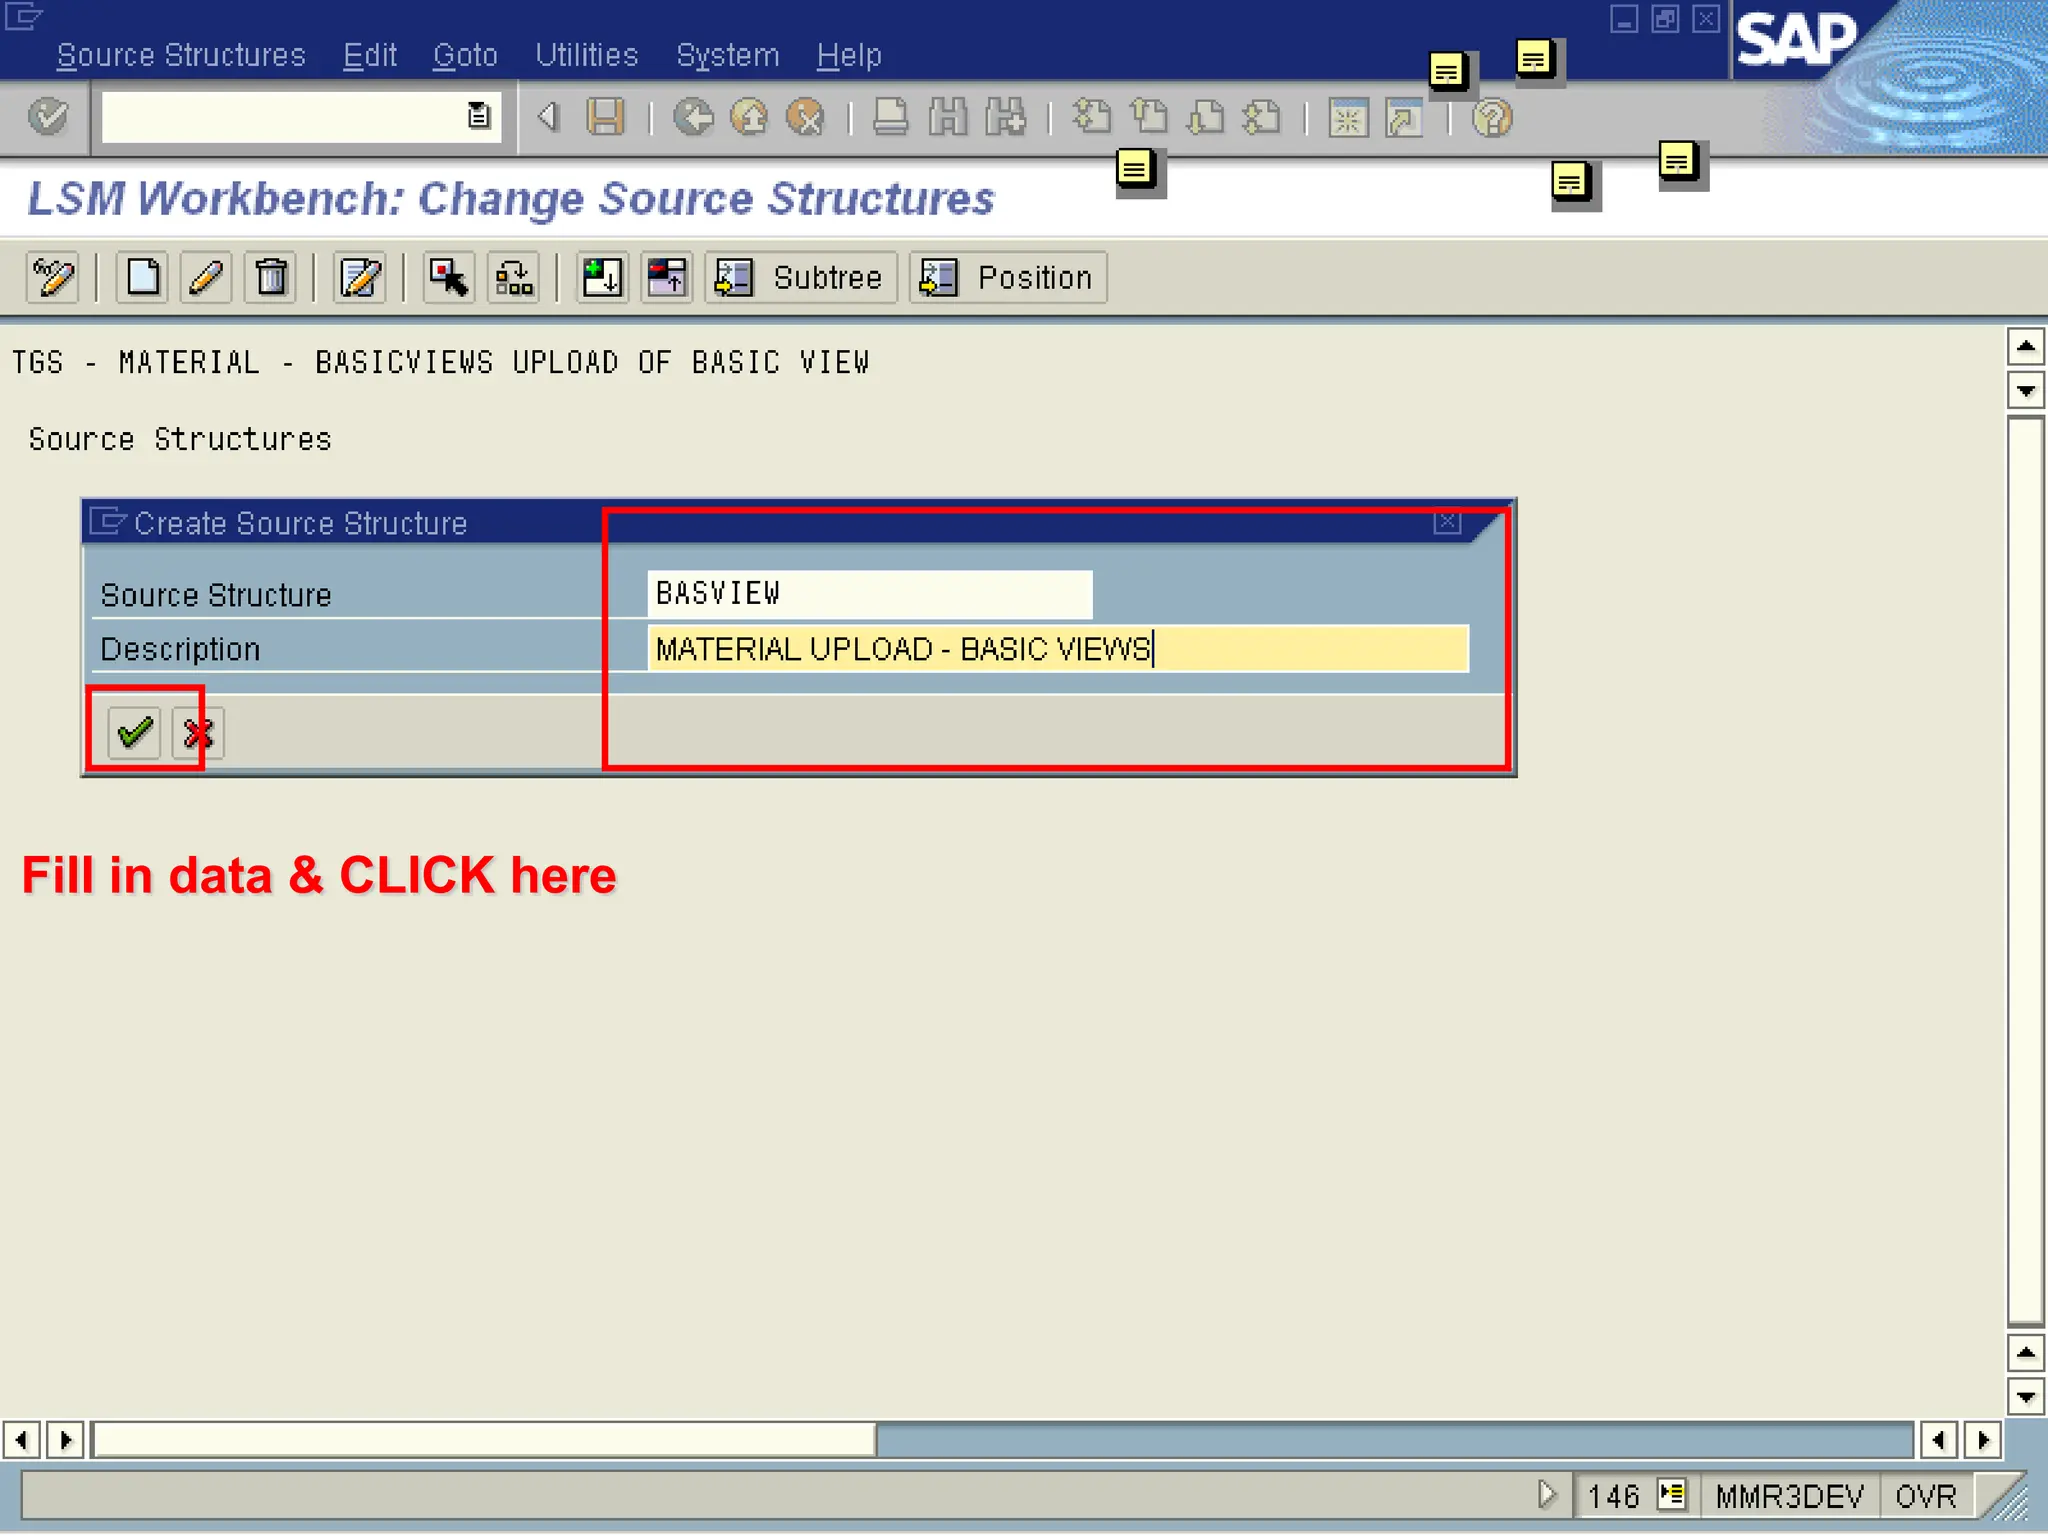This screenshot has width=2048, height=1536.
Task: Collapse command field with left triangle
Action: point(547,117)
